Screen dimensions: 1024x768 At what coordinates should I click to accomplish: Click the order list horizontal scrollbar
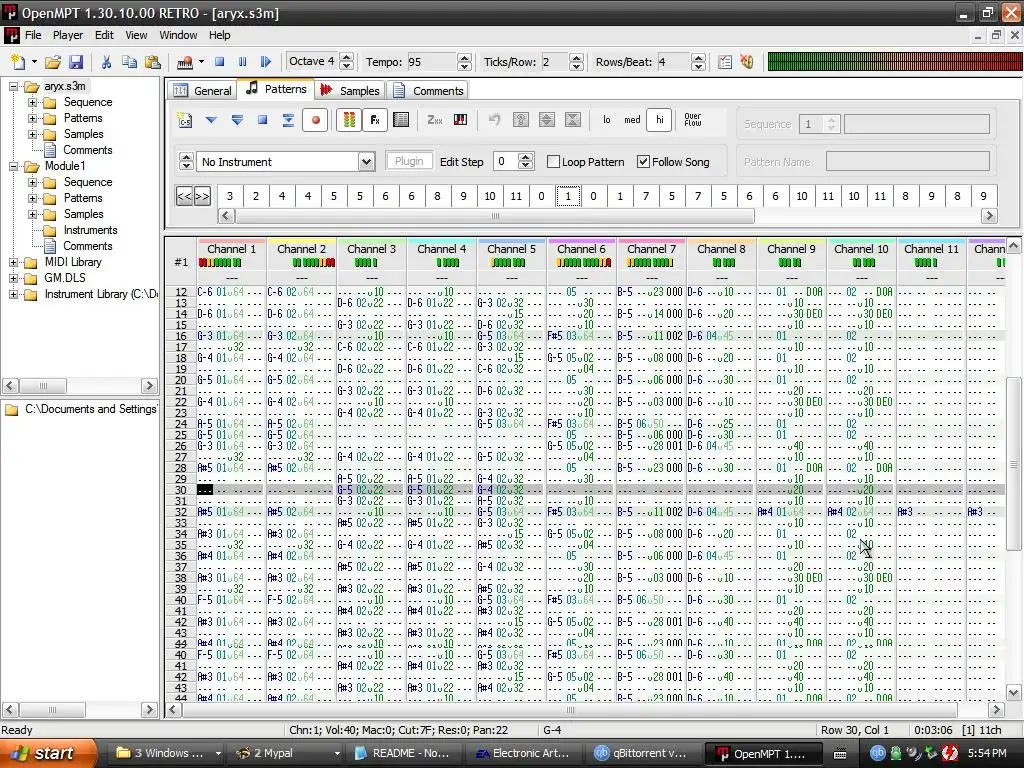click(495, 216)
